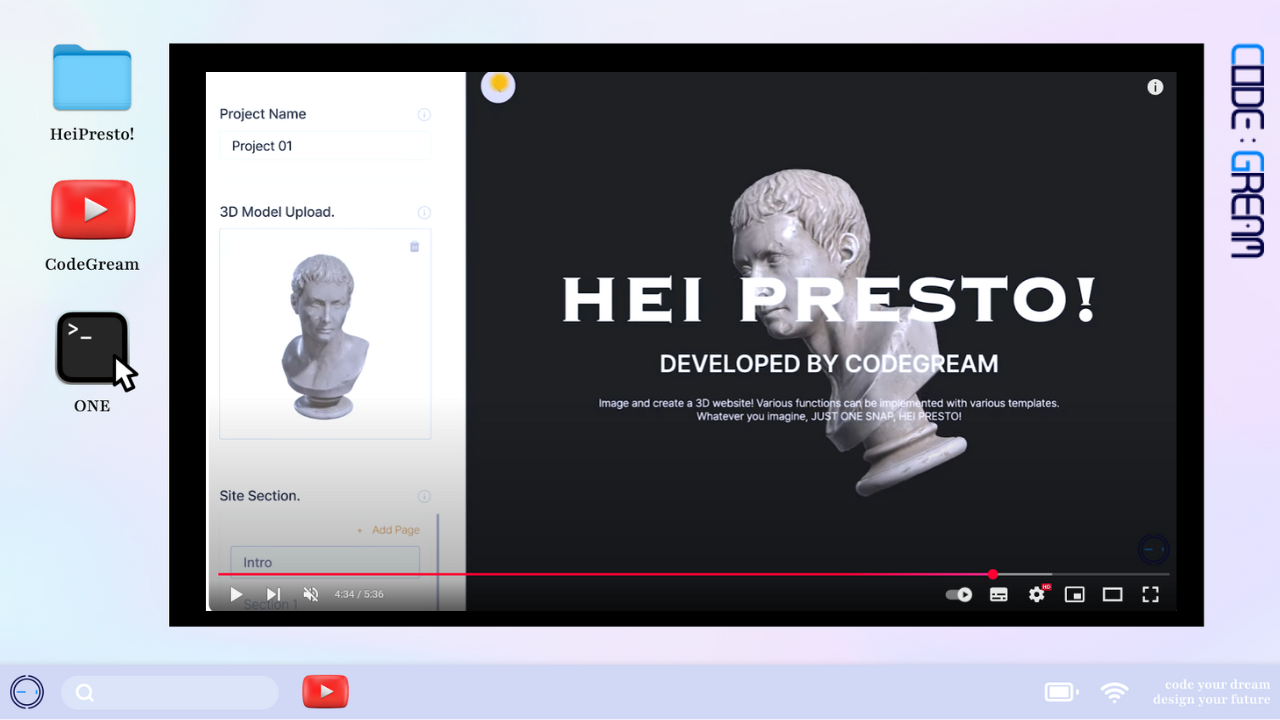Click the Site Section. heading
The width and height of the screenshot is (1280, 720).
click(x=260, y=496)
